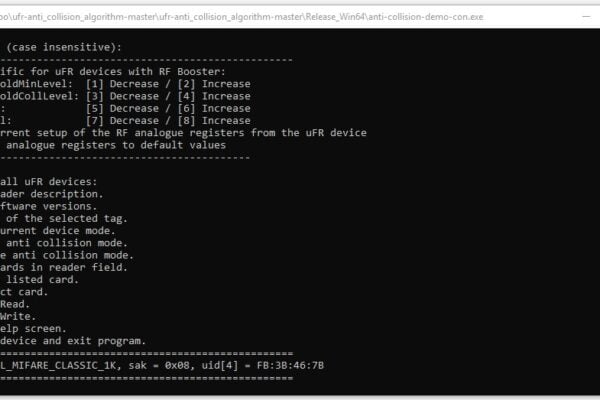Screen dimensions: 600x400
Task: Click the "[2] Increase" option text
Action: 214,84
